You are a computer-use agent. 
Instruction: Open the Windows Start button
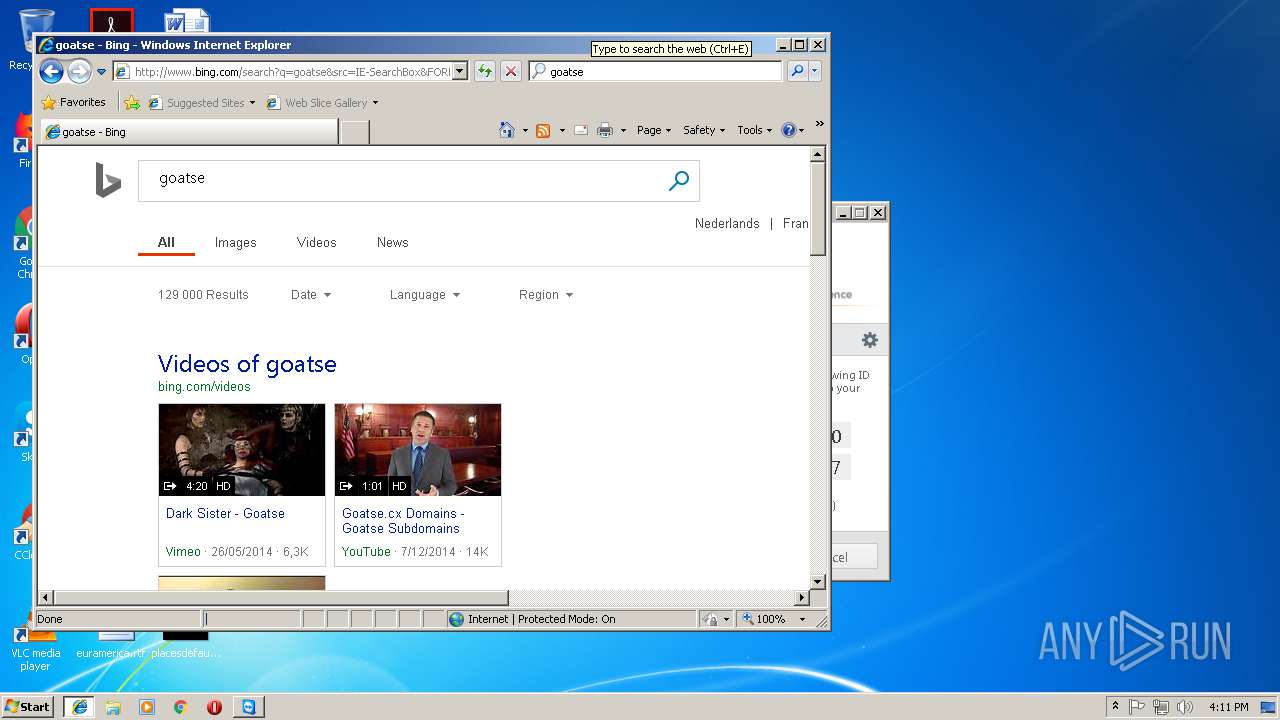click(28, 706)
